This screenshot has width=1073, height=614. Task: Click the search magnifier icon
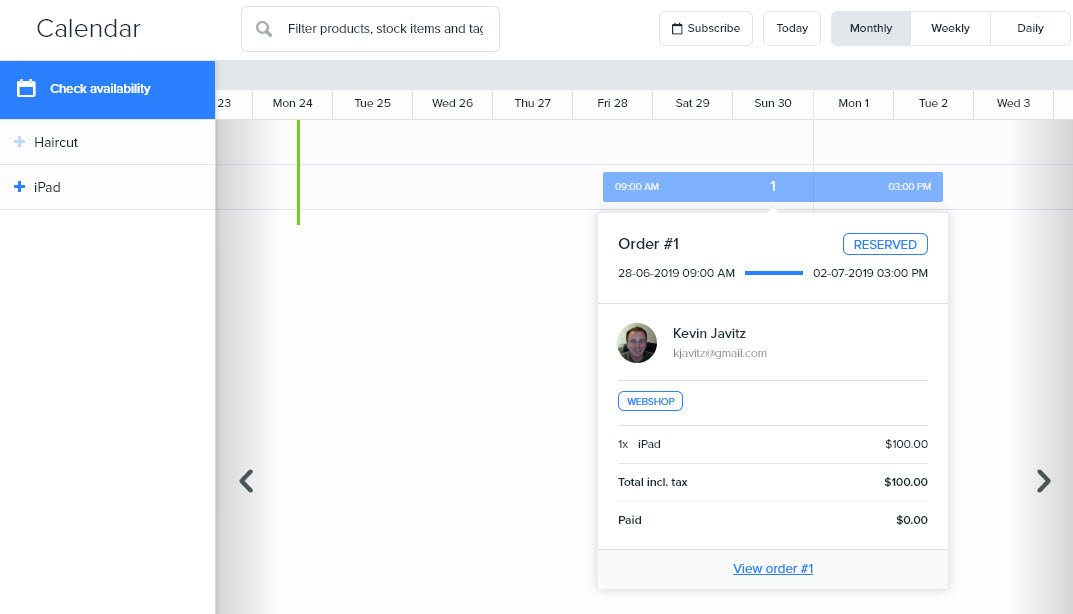pyautogui.click(x=264, y=29)
